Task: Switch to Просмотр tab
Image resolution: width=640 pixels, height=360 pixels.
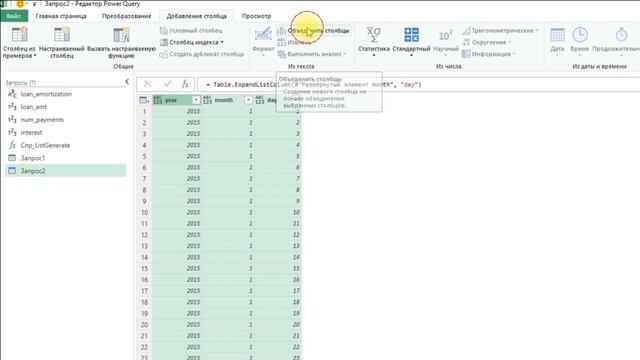Action: point(256,16)
